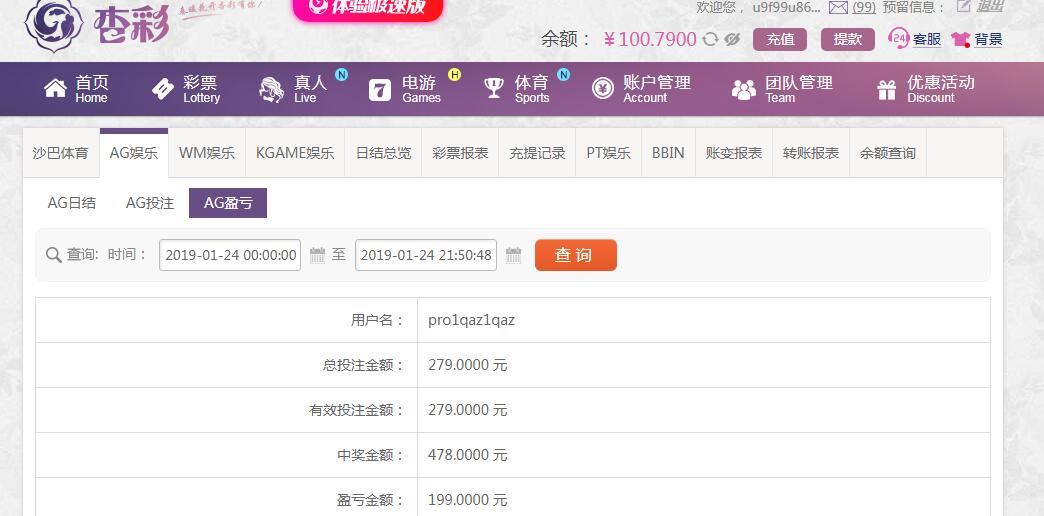Screen dimensions: 1044x516
Task: Click the 杏彩 site logo
Action: coord(97,25)
